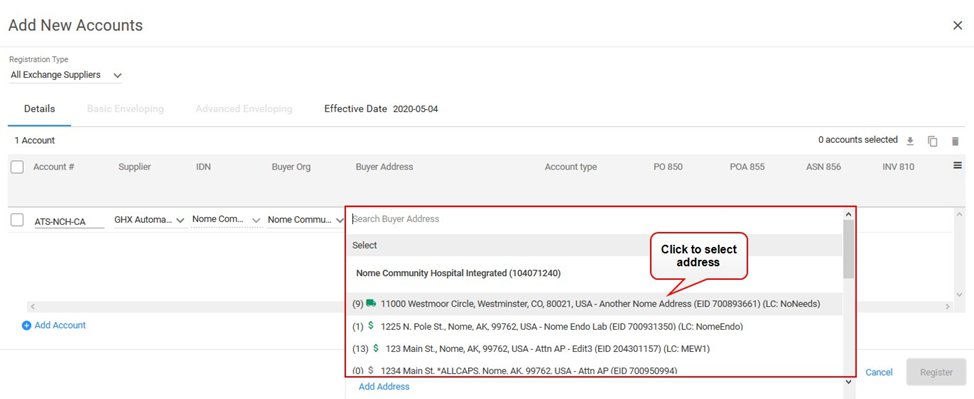Click the dollar icon on 123 Main St.
The image size is (974, 399).
coord(375,348)
